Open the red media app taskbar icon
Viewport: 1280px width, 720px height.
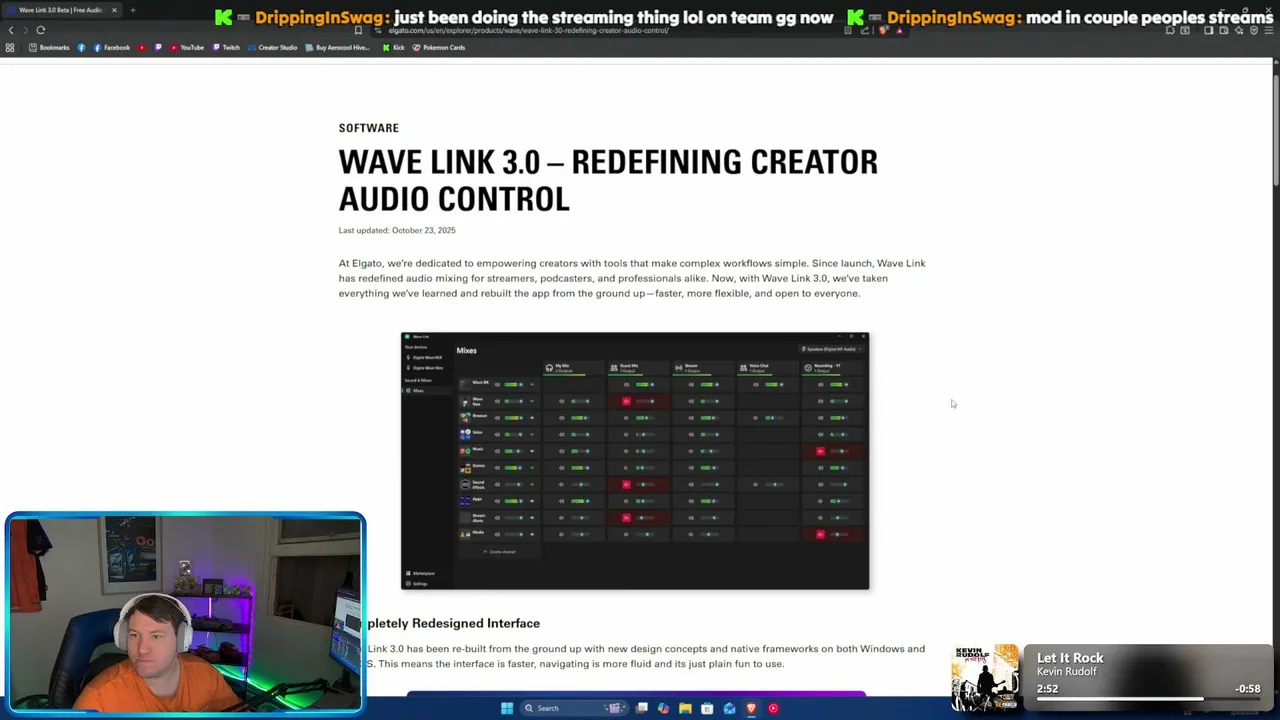coord(773,708)
